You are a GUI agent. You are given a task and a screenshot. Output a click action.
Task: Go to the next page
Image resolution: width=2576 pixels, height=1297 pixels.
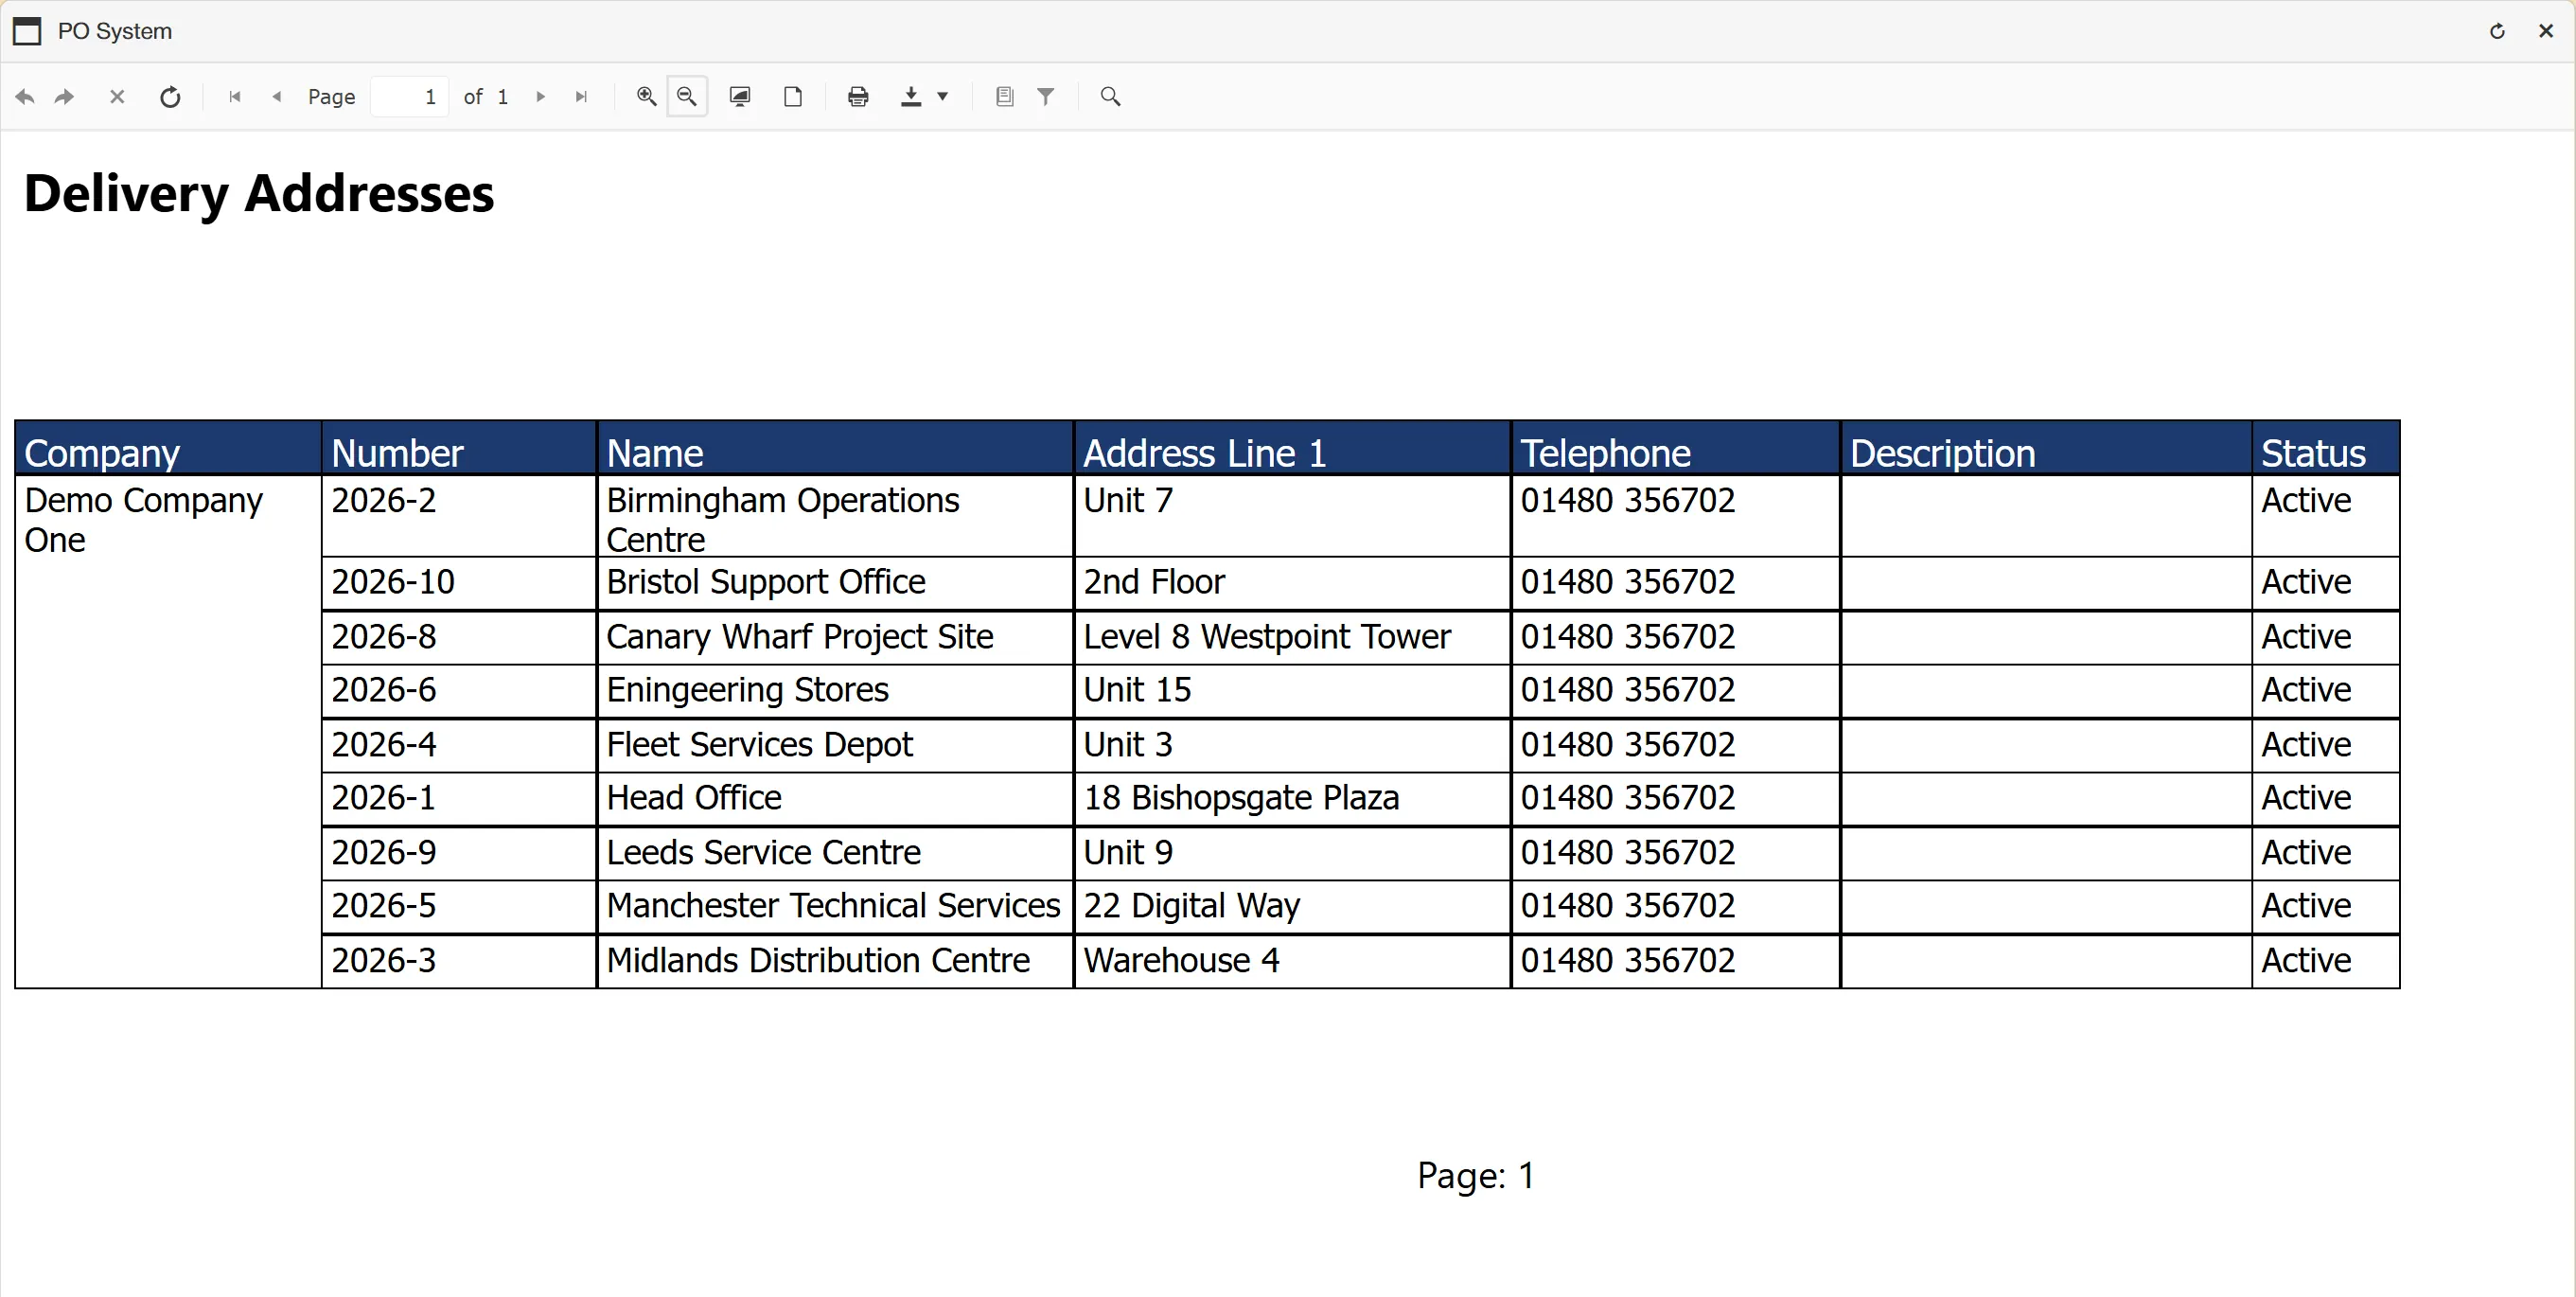coord(541,97)
